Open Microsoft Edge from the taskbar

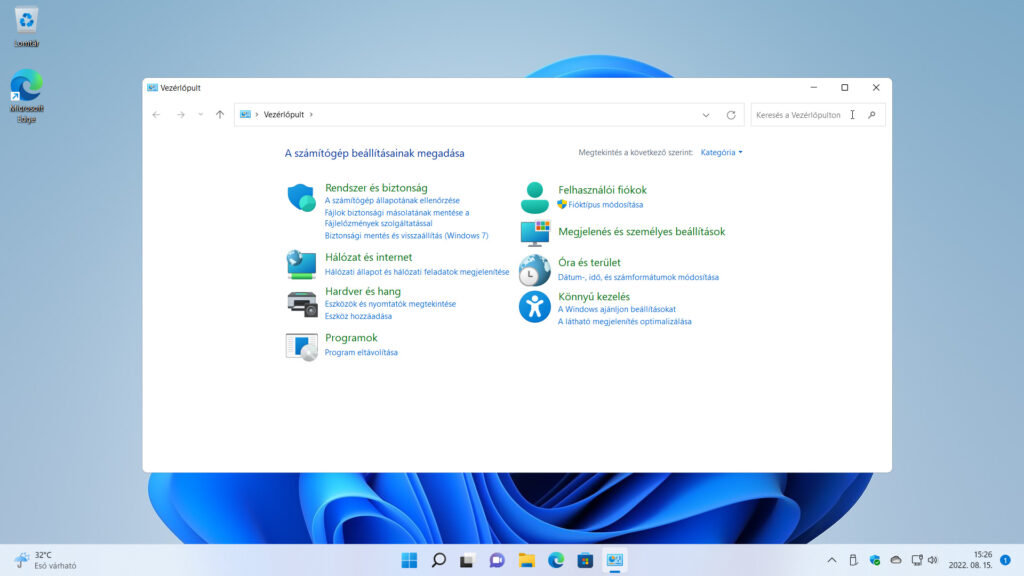556,560
